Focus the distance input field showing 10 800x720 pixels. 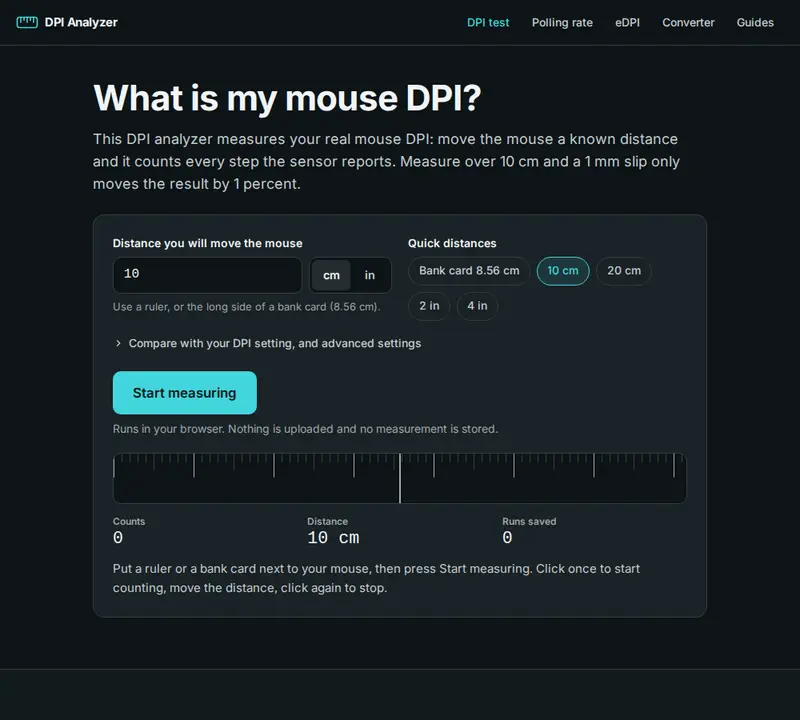point(207,275)
